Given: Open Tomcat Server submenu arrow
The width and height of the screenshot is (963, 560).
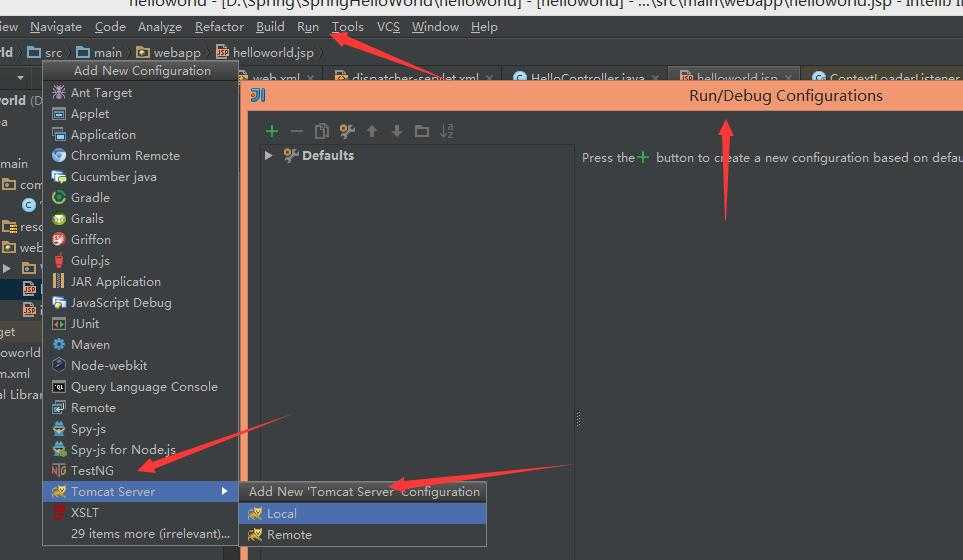Looking at the screenshot, I should pyautogui.click(x=225, y=491).
